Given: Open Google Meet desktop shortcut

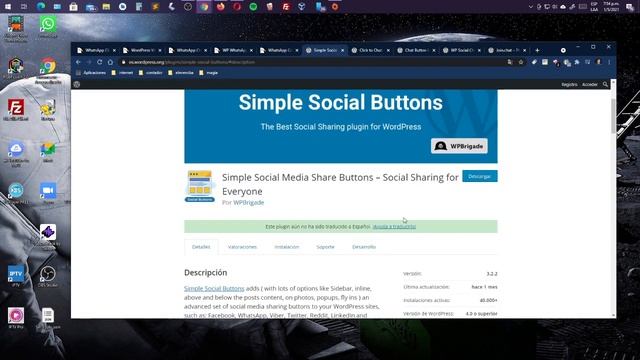Looking at the screenshot, I should (48, 152).
